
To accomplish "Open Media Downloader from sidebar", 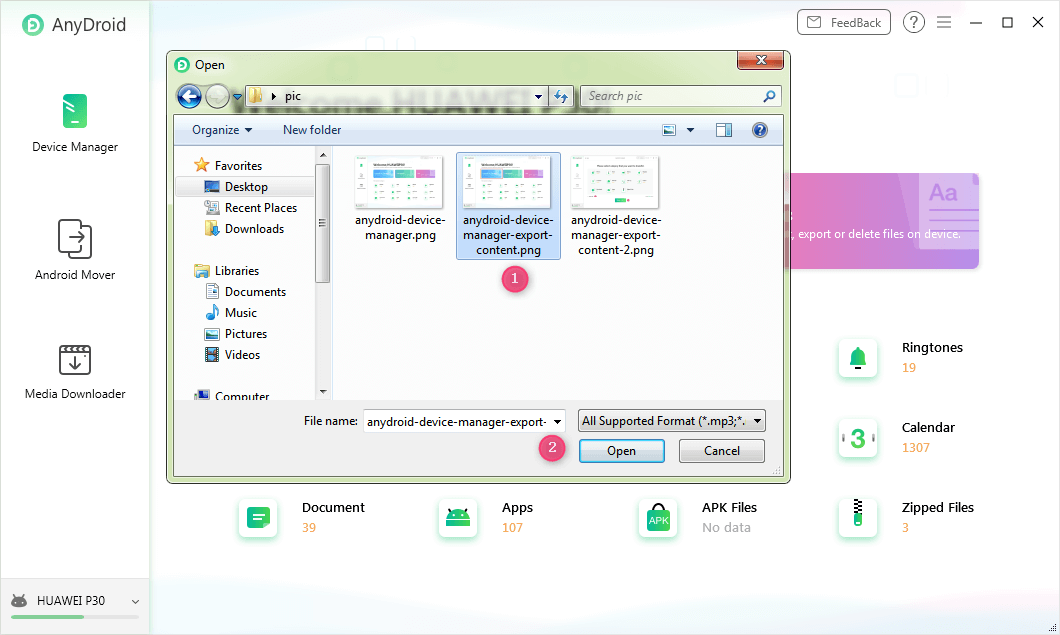I will [75, 359].
